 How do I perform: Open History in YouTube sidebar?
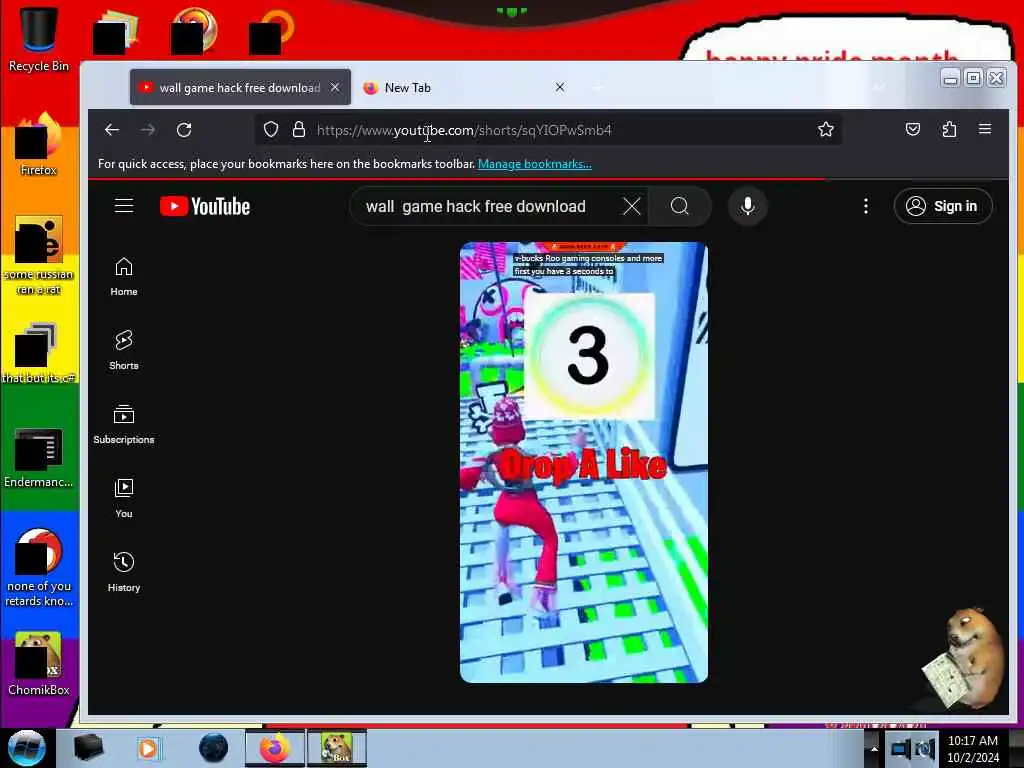click(123, 573)
